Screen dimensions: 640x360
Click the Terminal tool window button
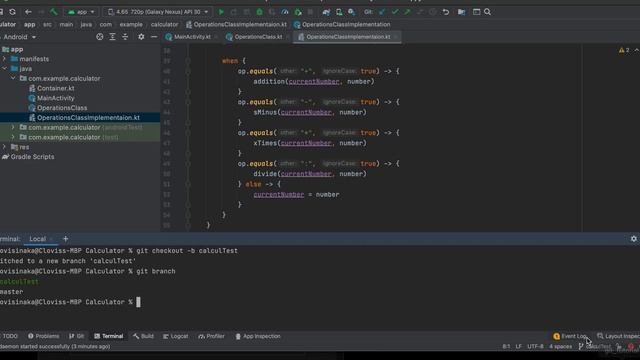pyautogui.click(x=109, y=336)
